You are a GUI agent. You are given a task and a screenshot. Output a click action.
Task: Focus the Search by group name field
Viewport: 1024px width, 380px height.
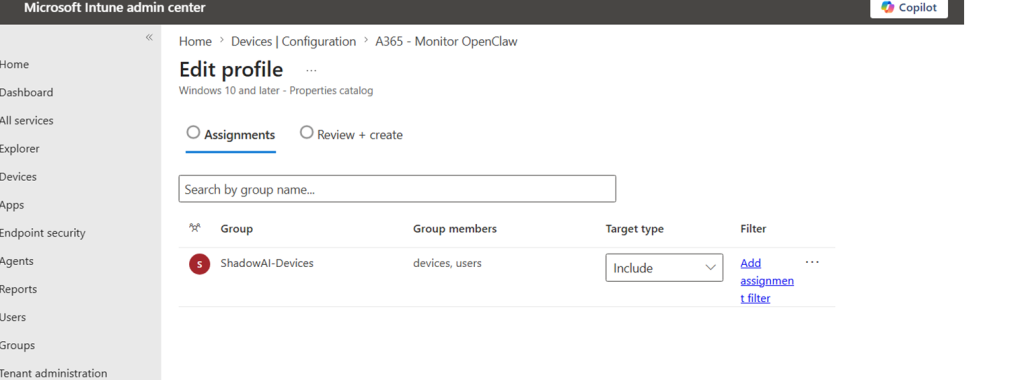pyautogui.click(x=397, y=189)
